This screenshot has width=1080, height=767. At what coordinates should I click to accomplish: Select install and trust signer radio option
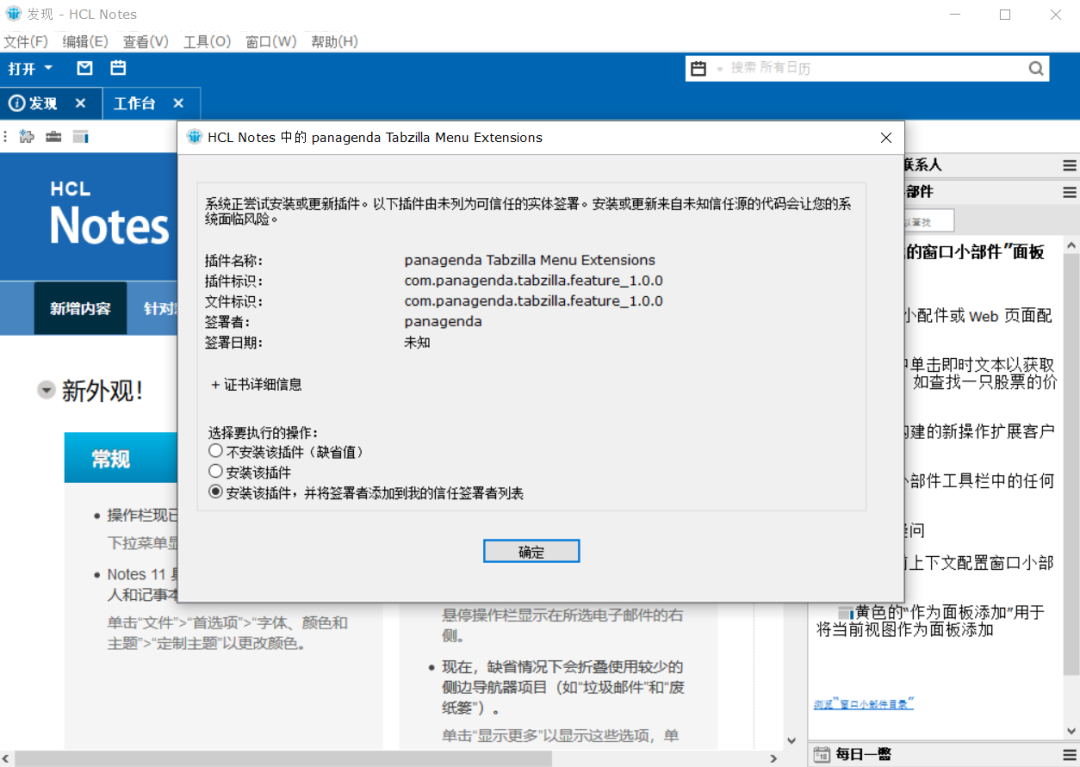(216, 492)
